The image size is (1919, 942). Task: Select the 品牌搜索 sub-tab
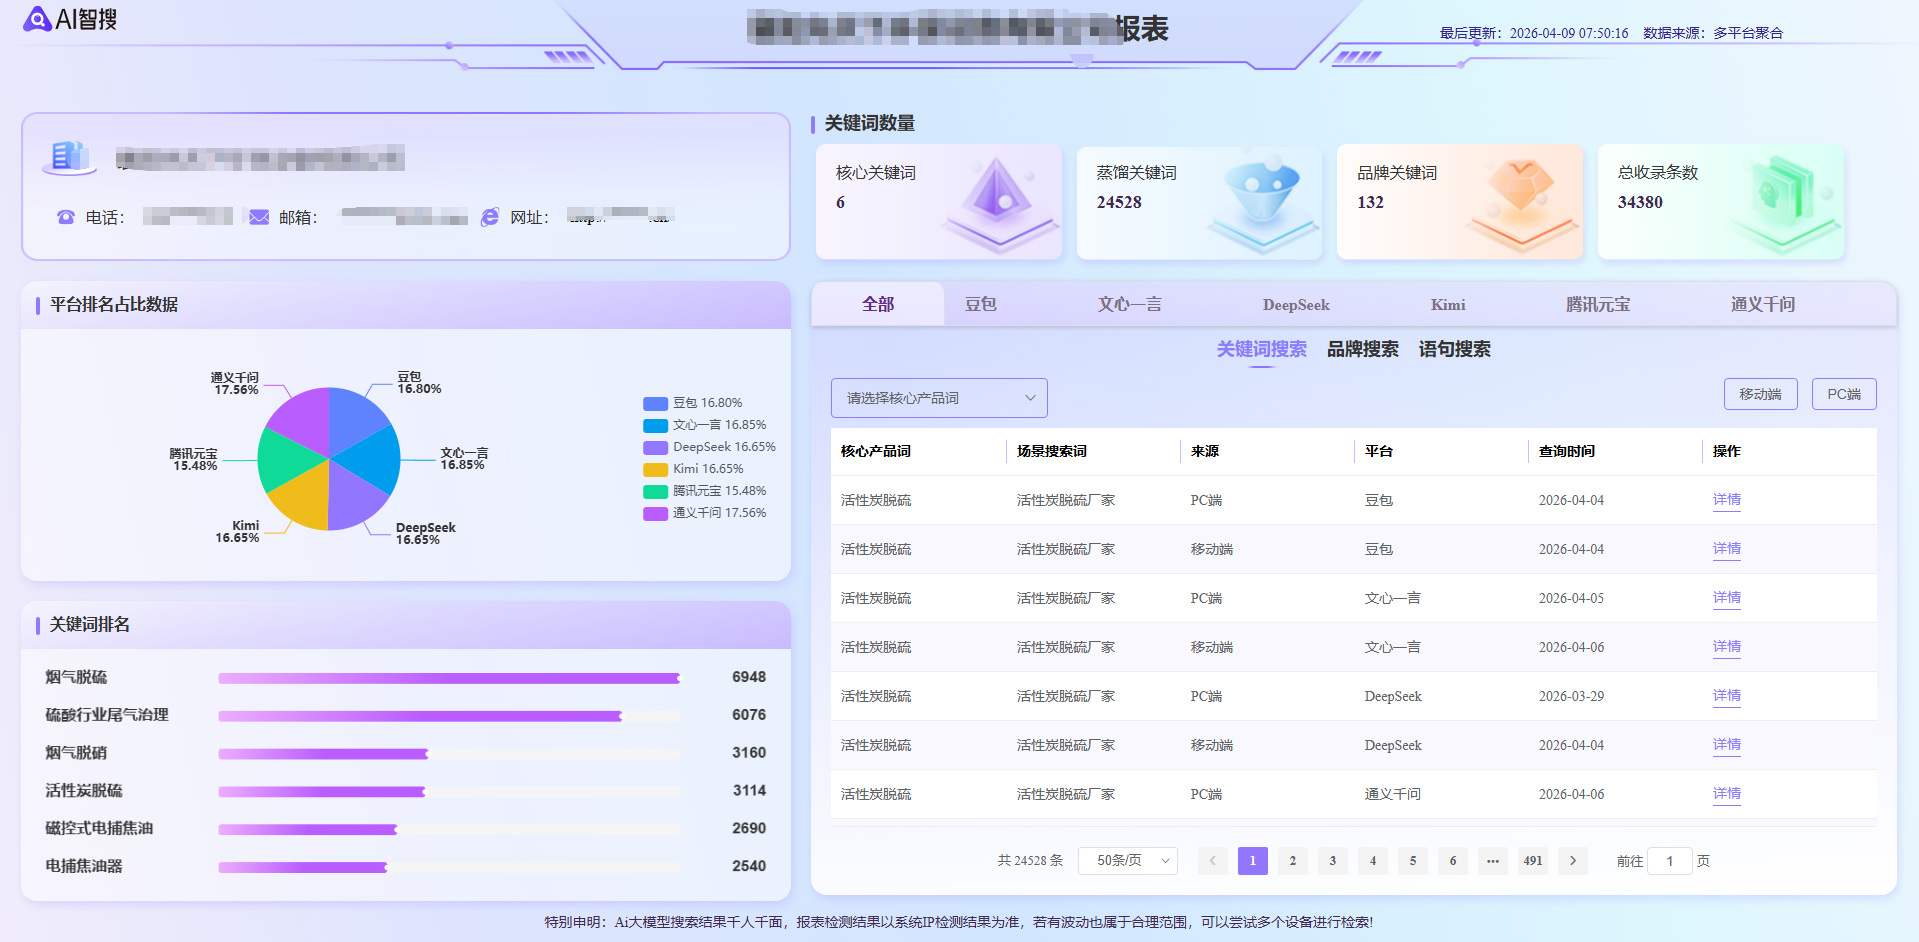pos(1363,349)
